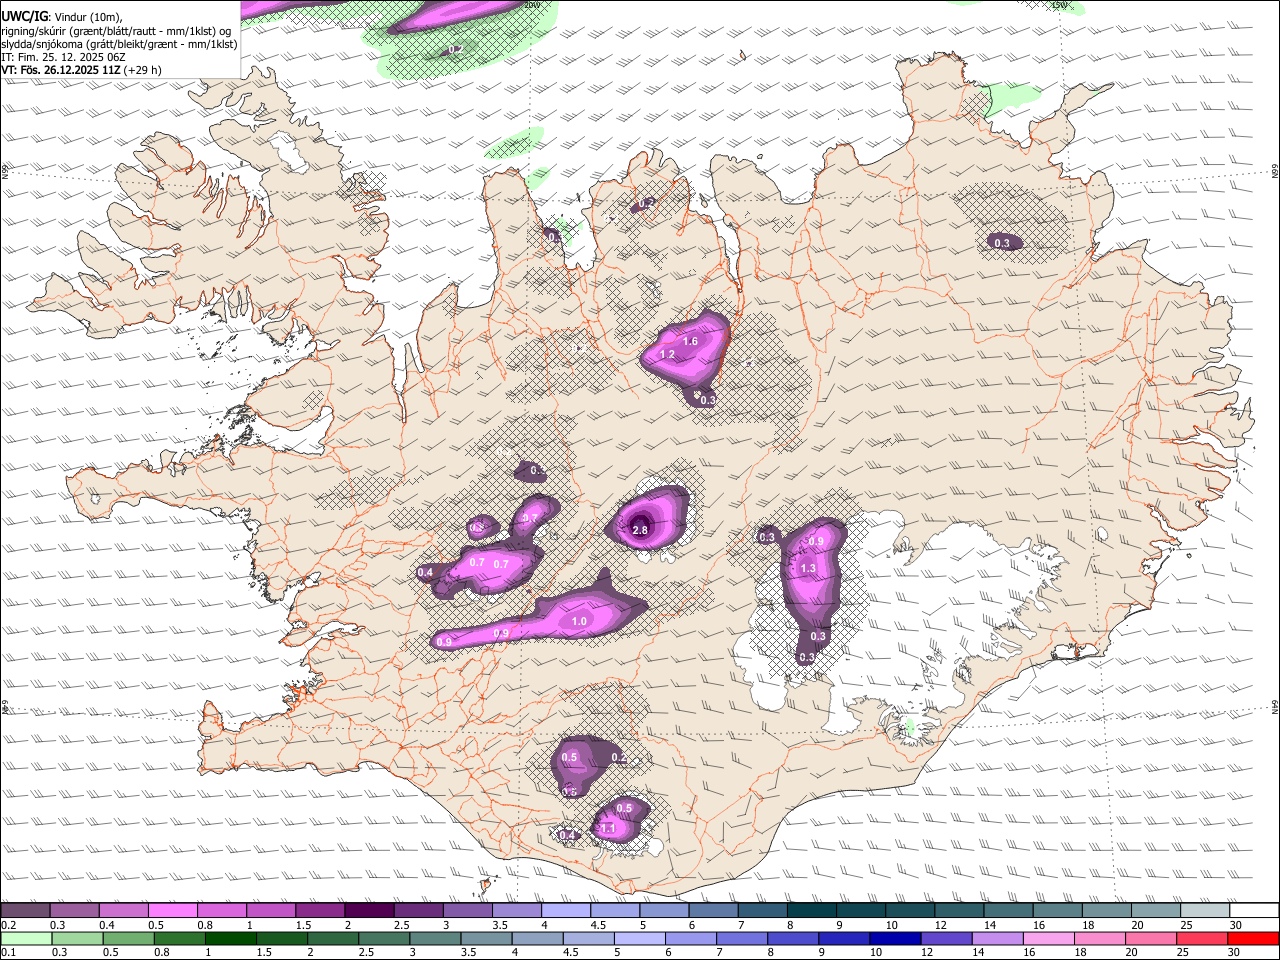The width and height of the screenshot is (1280, 960).
Task: Select the mauve 0.2–0.3 swatch starting upper scale
Action: pyautogui.click(x=25, y=910)
